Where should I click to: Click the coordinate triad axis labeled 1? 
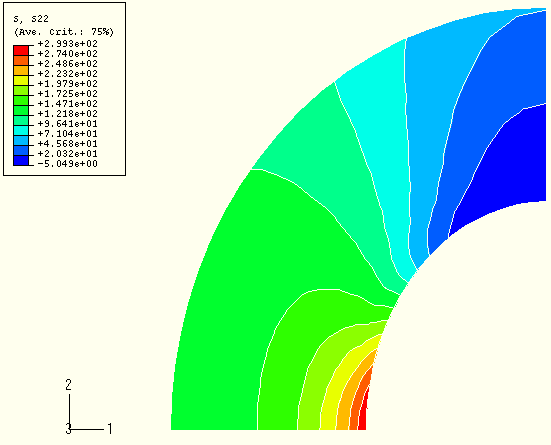click(110, 429)
